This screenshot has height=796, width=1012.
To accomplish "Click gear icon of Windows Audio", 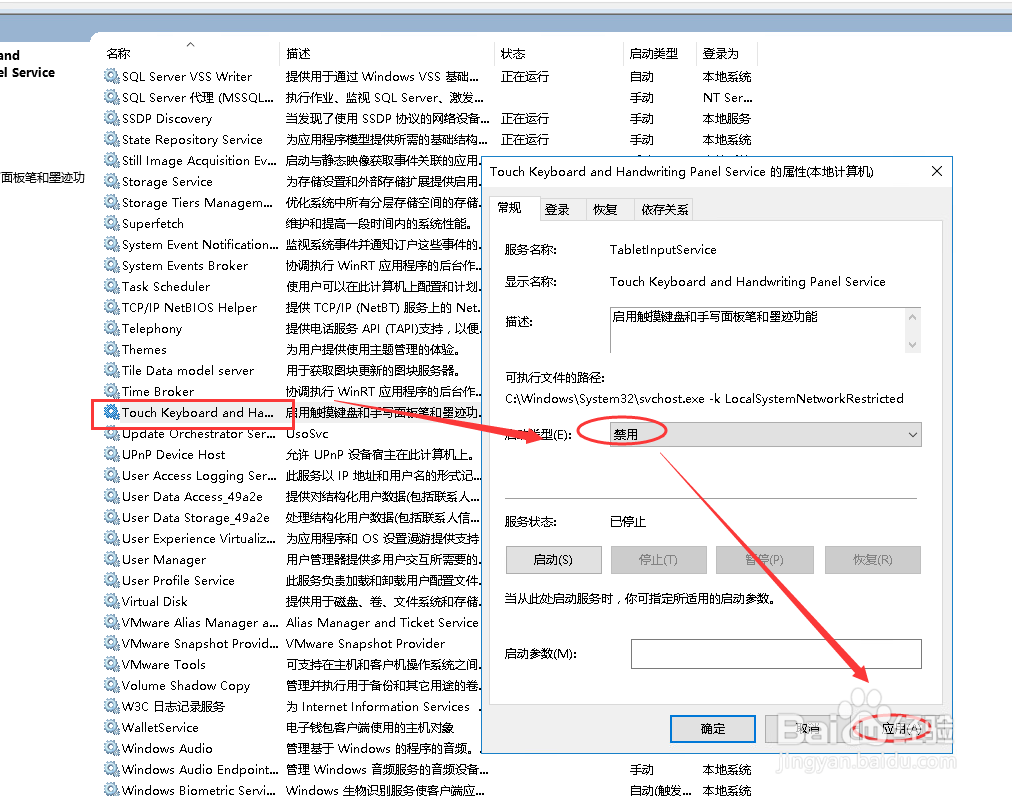I will (x=112, y=748).
